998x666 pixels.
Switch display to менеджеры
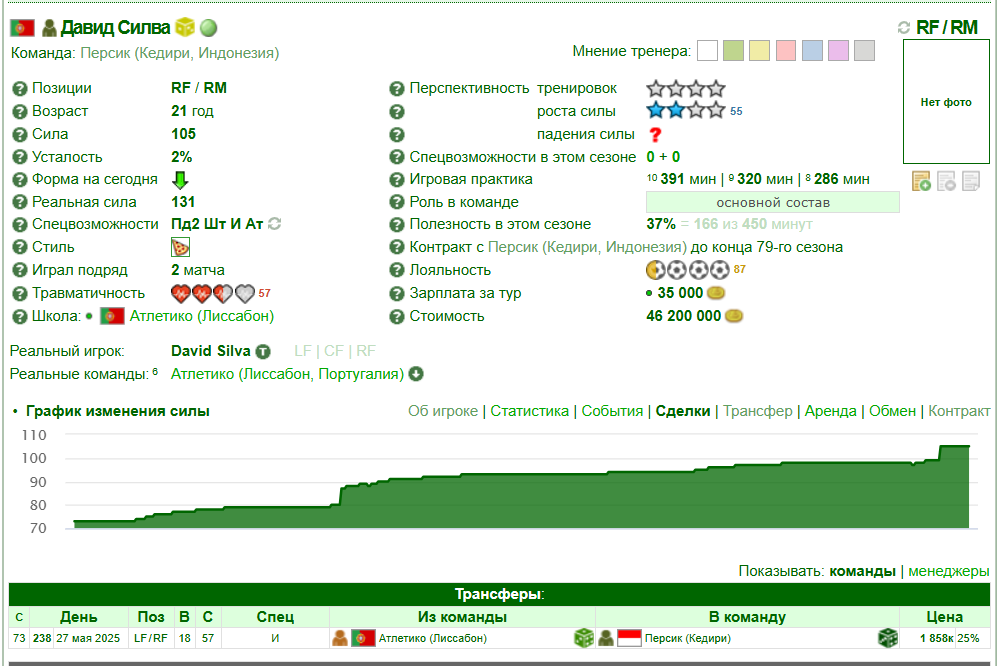(948, 571)
